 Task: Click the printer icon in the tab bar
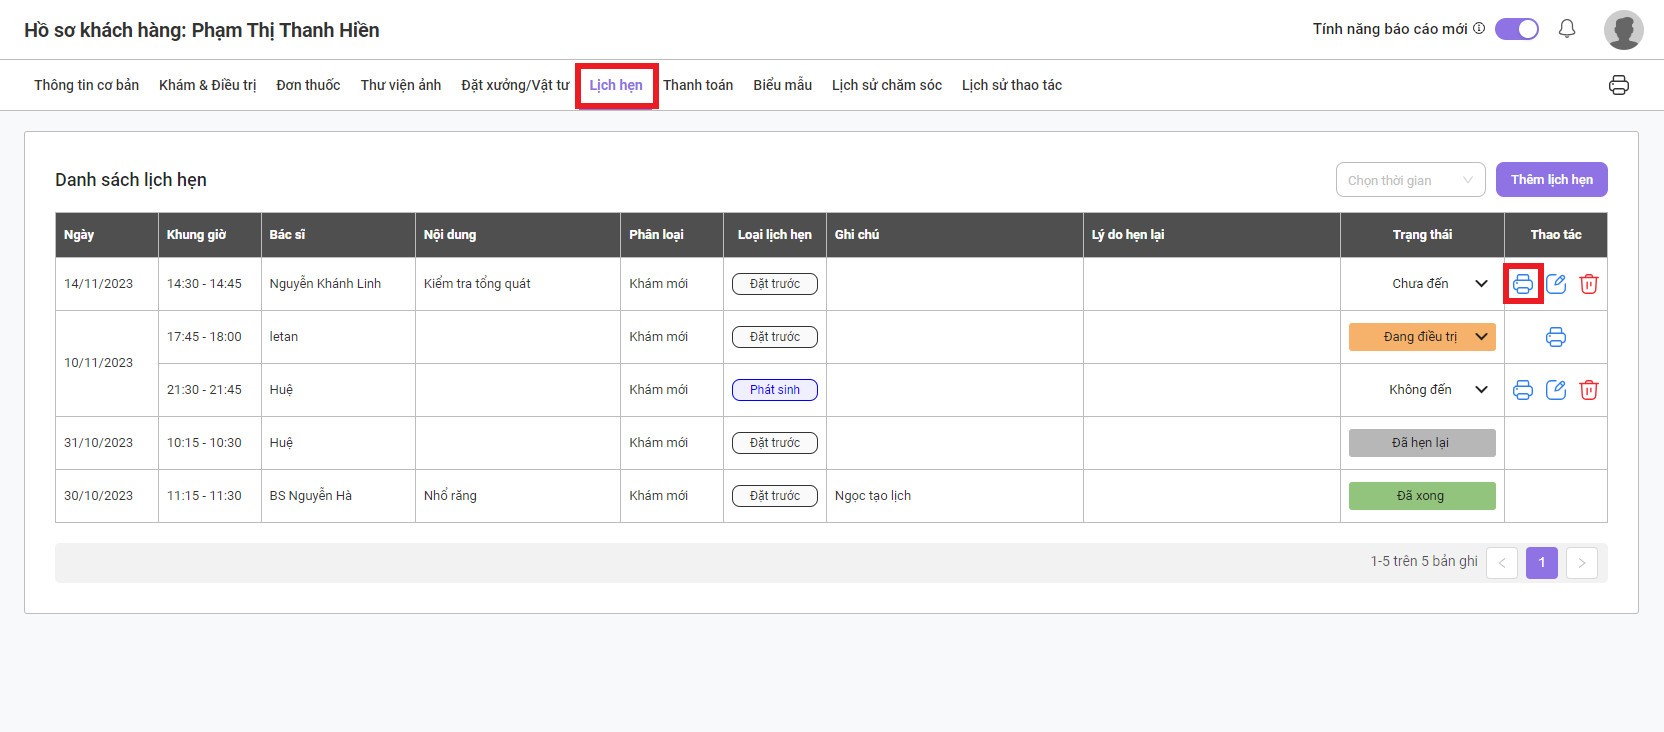(1618, 85)
